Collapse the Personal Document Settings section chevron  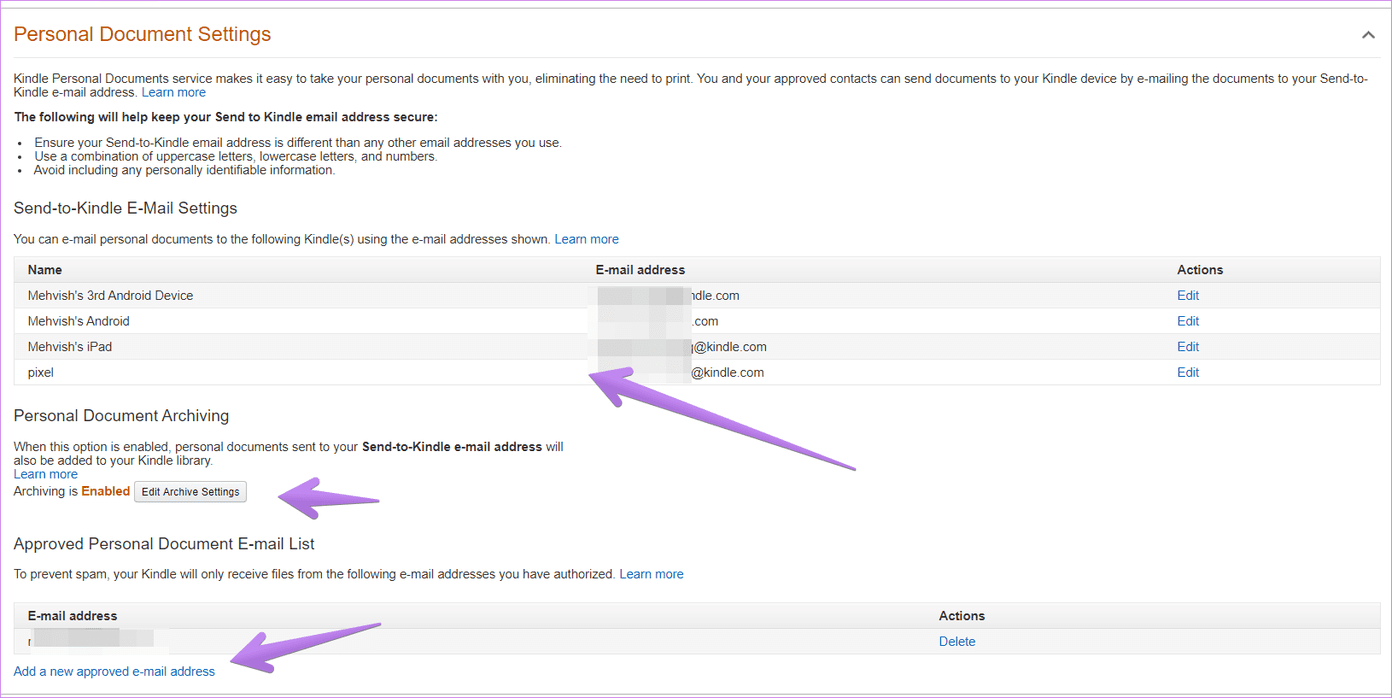click(1368, 35)
